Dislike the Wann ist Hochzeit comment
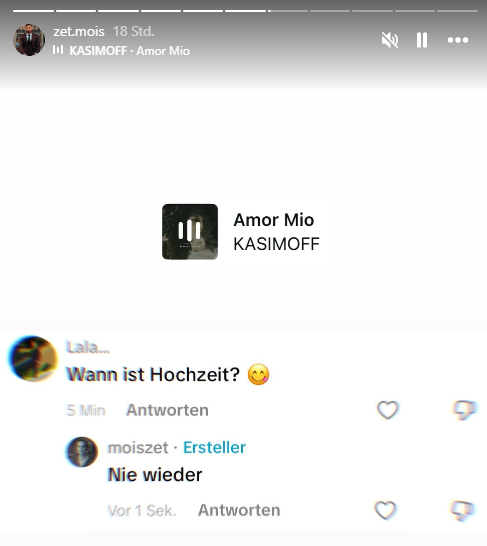The height and width of the screenshot is (546, 487). pos(464,410)
